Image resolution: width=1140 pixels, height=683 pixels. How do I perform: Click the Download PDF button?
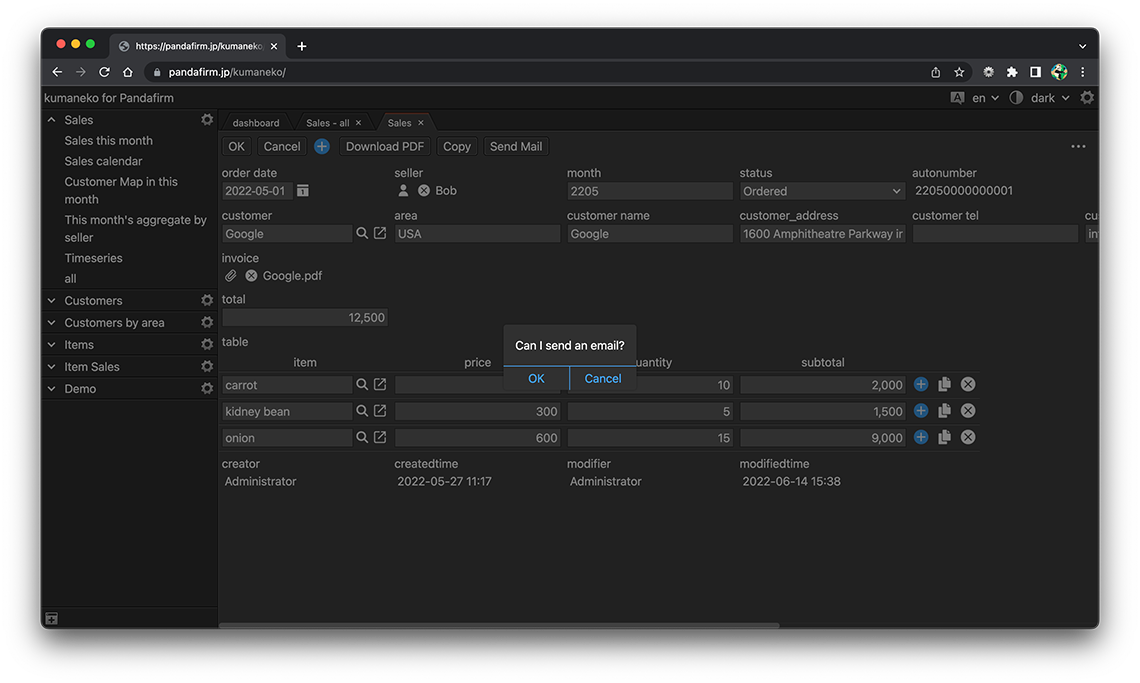(385, 146)
